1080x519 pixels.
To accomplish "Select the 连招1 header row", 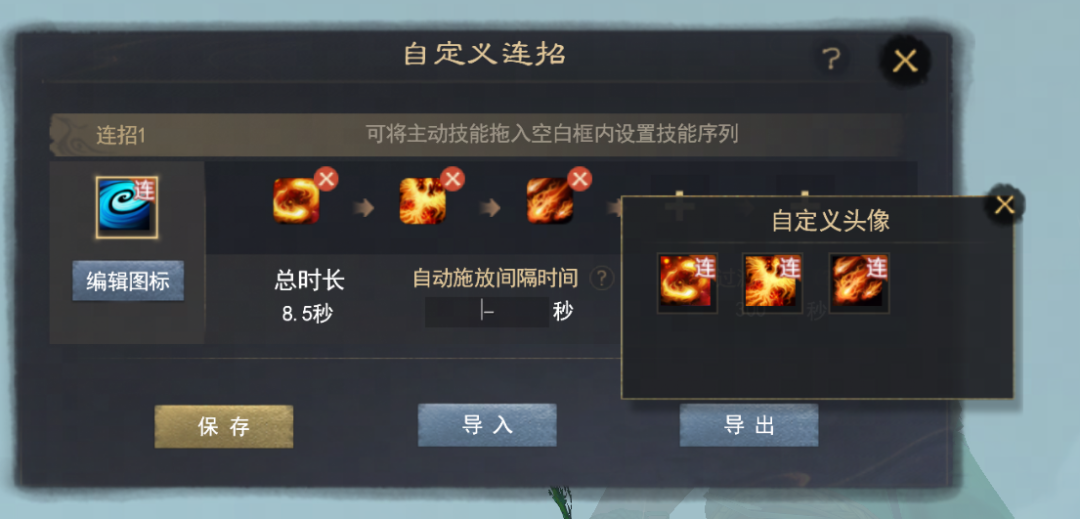I will pyautogui.click(x=475, y=135).
